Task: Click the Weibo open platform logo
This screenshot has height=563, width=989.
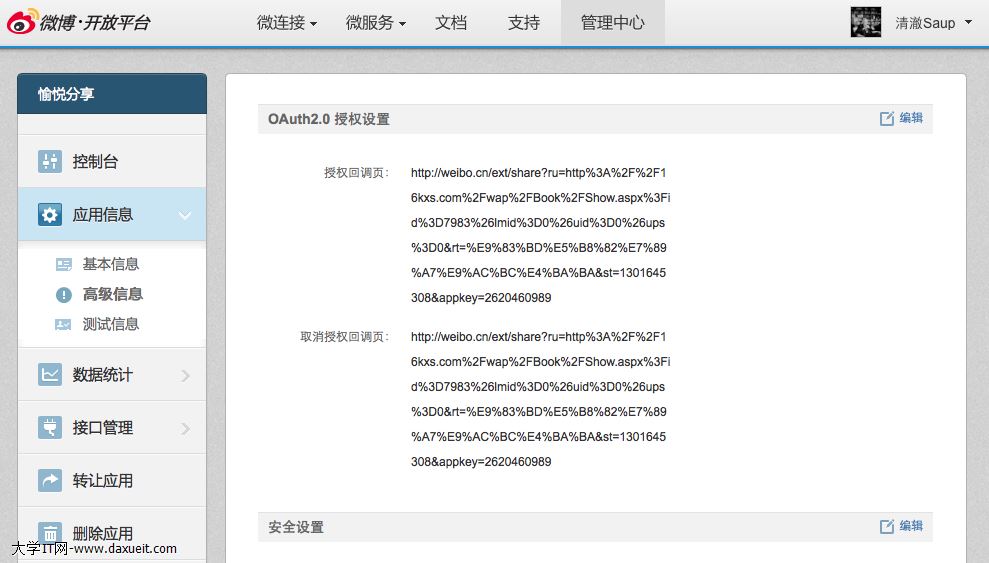Action: coord(78,22)
